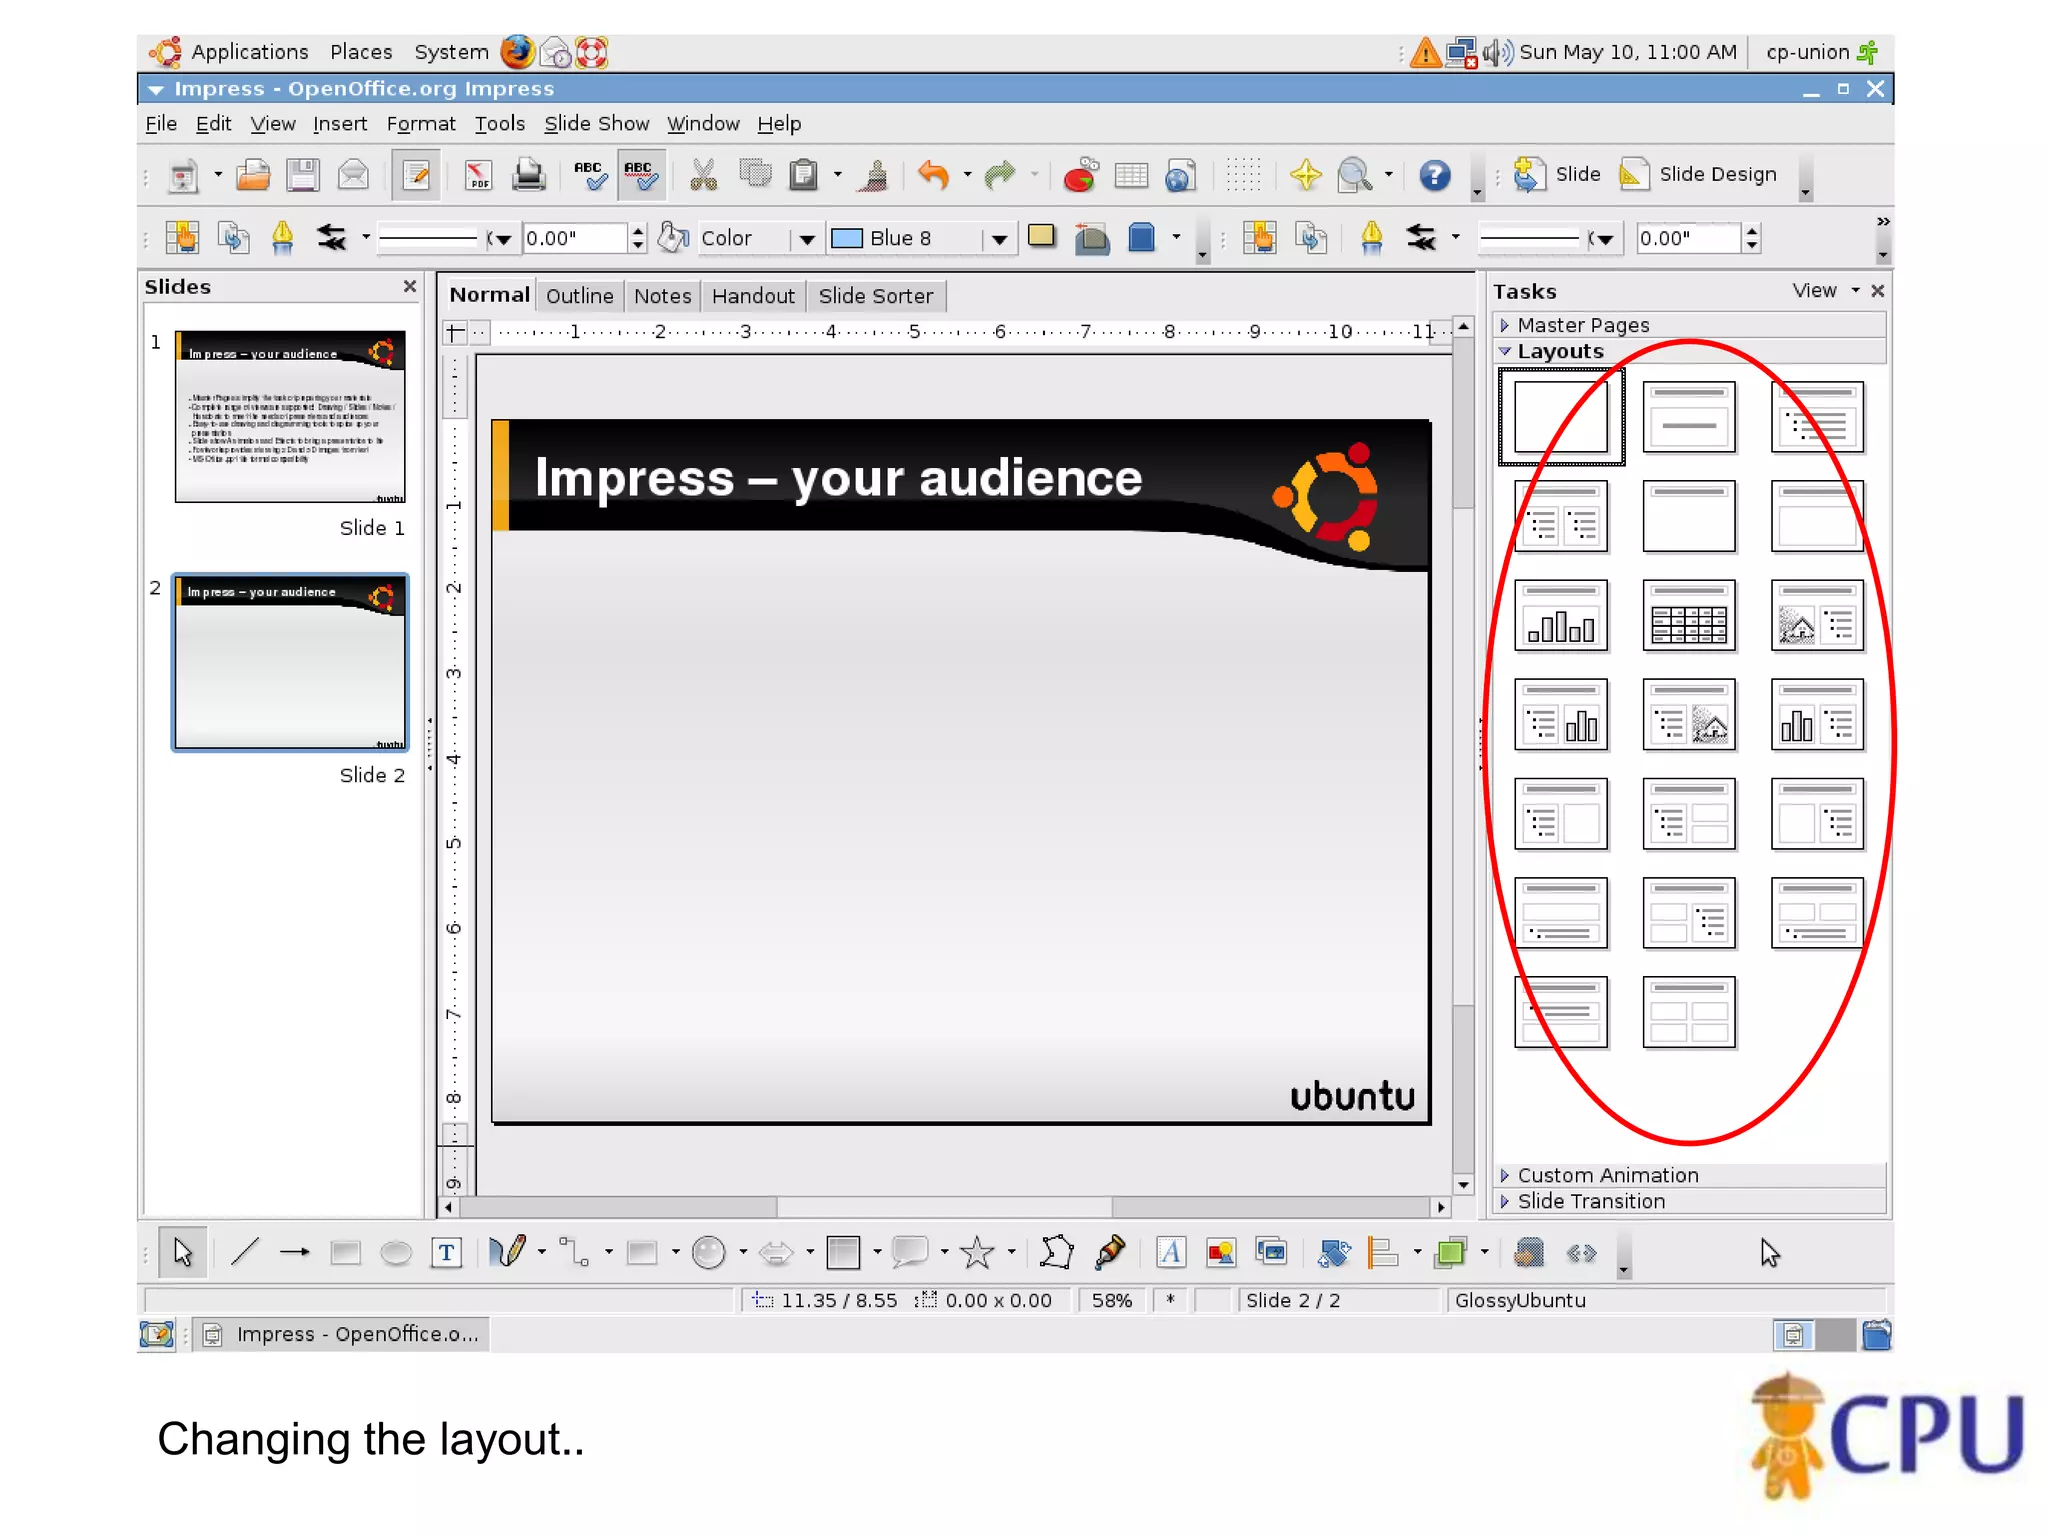
Task: Select the arrow Select tool
Action: coord(183,1252)
